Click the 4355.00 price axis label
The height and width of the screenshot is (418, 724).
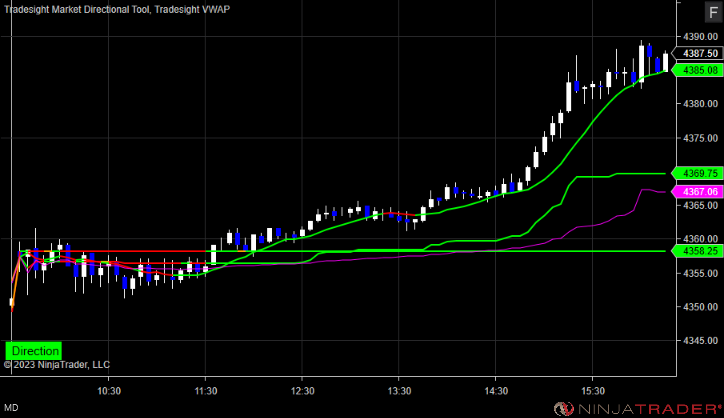(700, 273)
